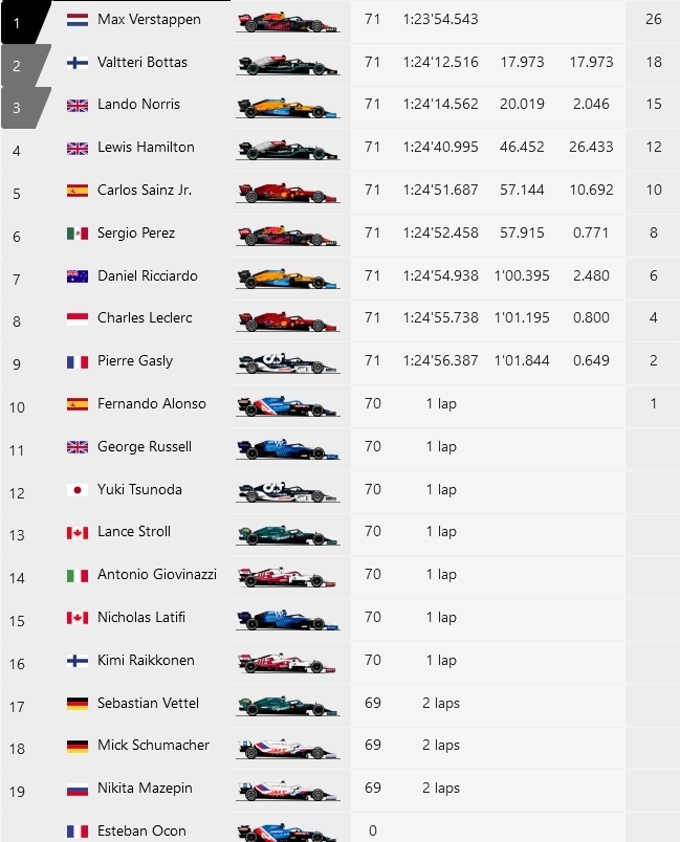Click the Japanese flag beside Yuki Tsunoda
Viewport: 680px width, 842px height.
[77, 490]
